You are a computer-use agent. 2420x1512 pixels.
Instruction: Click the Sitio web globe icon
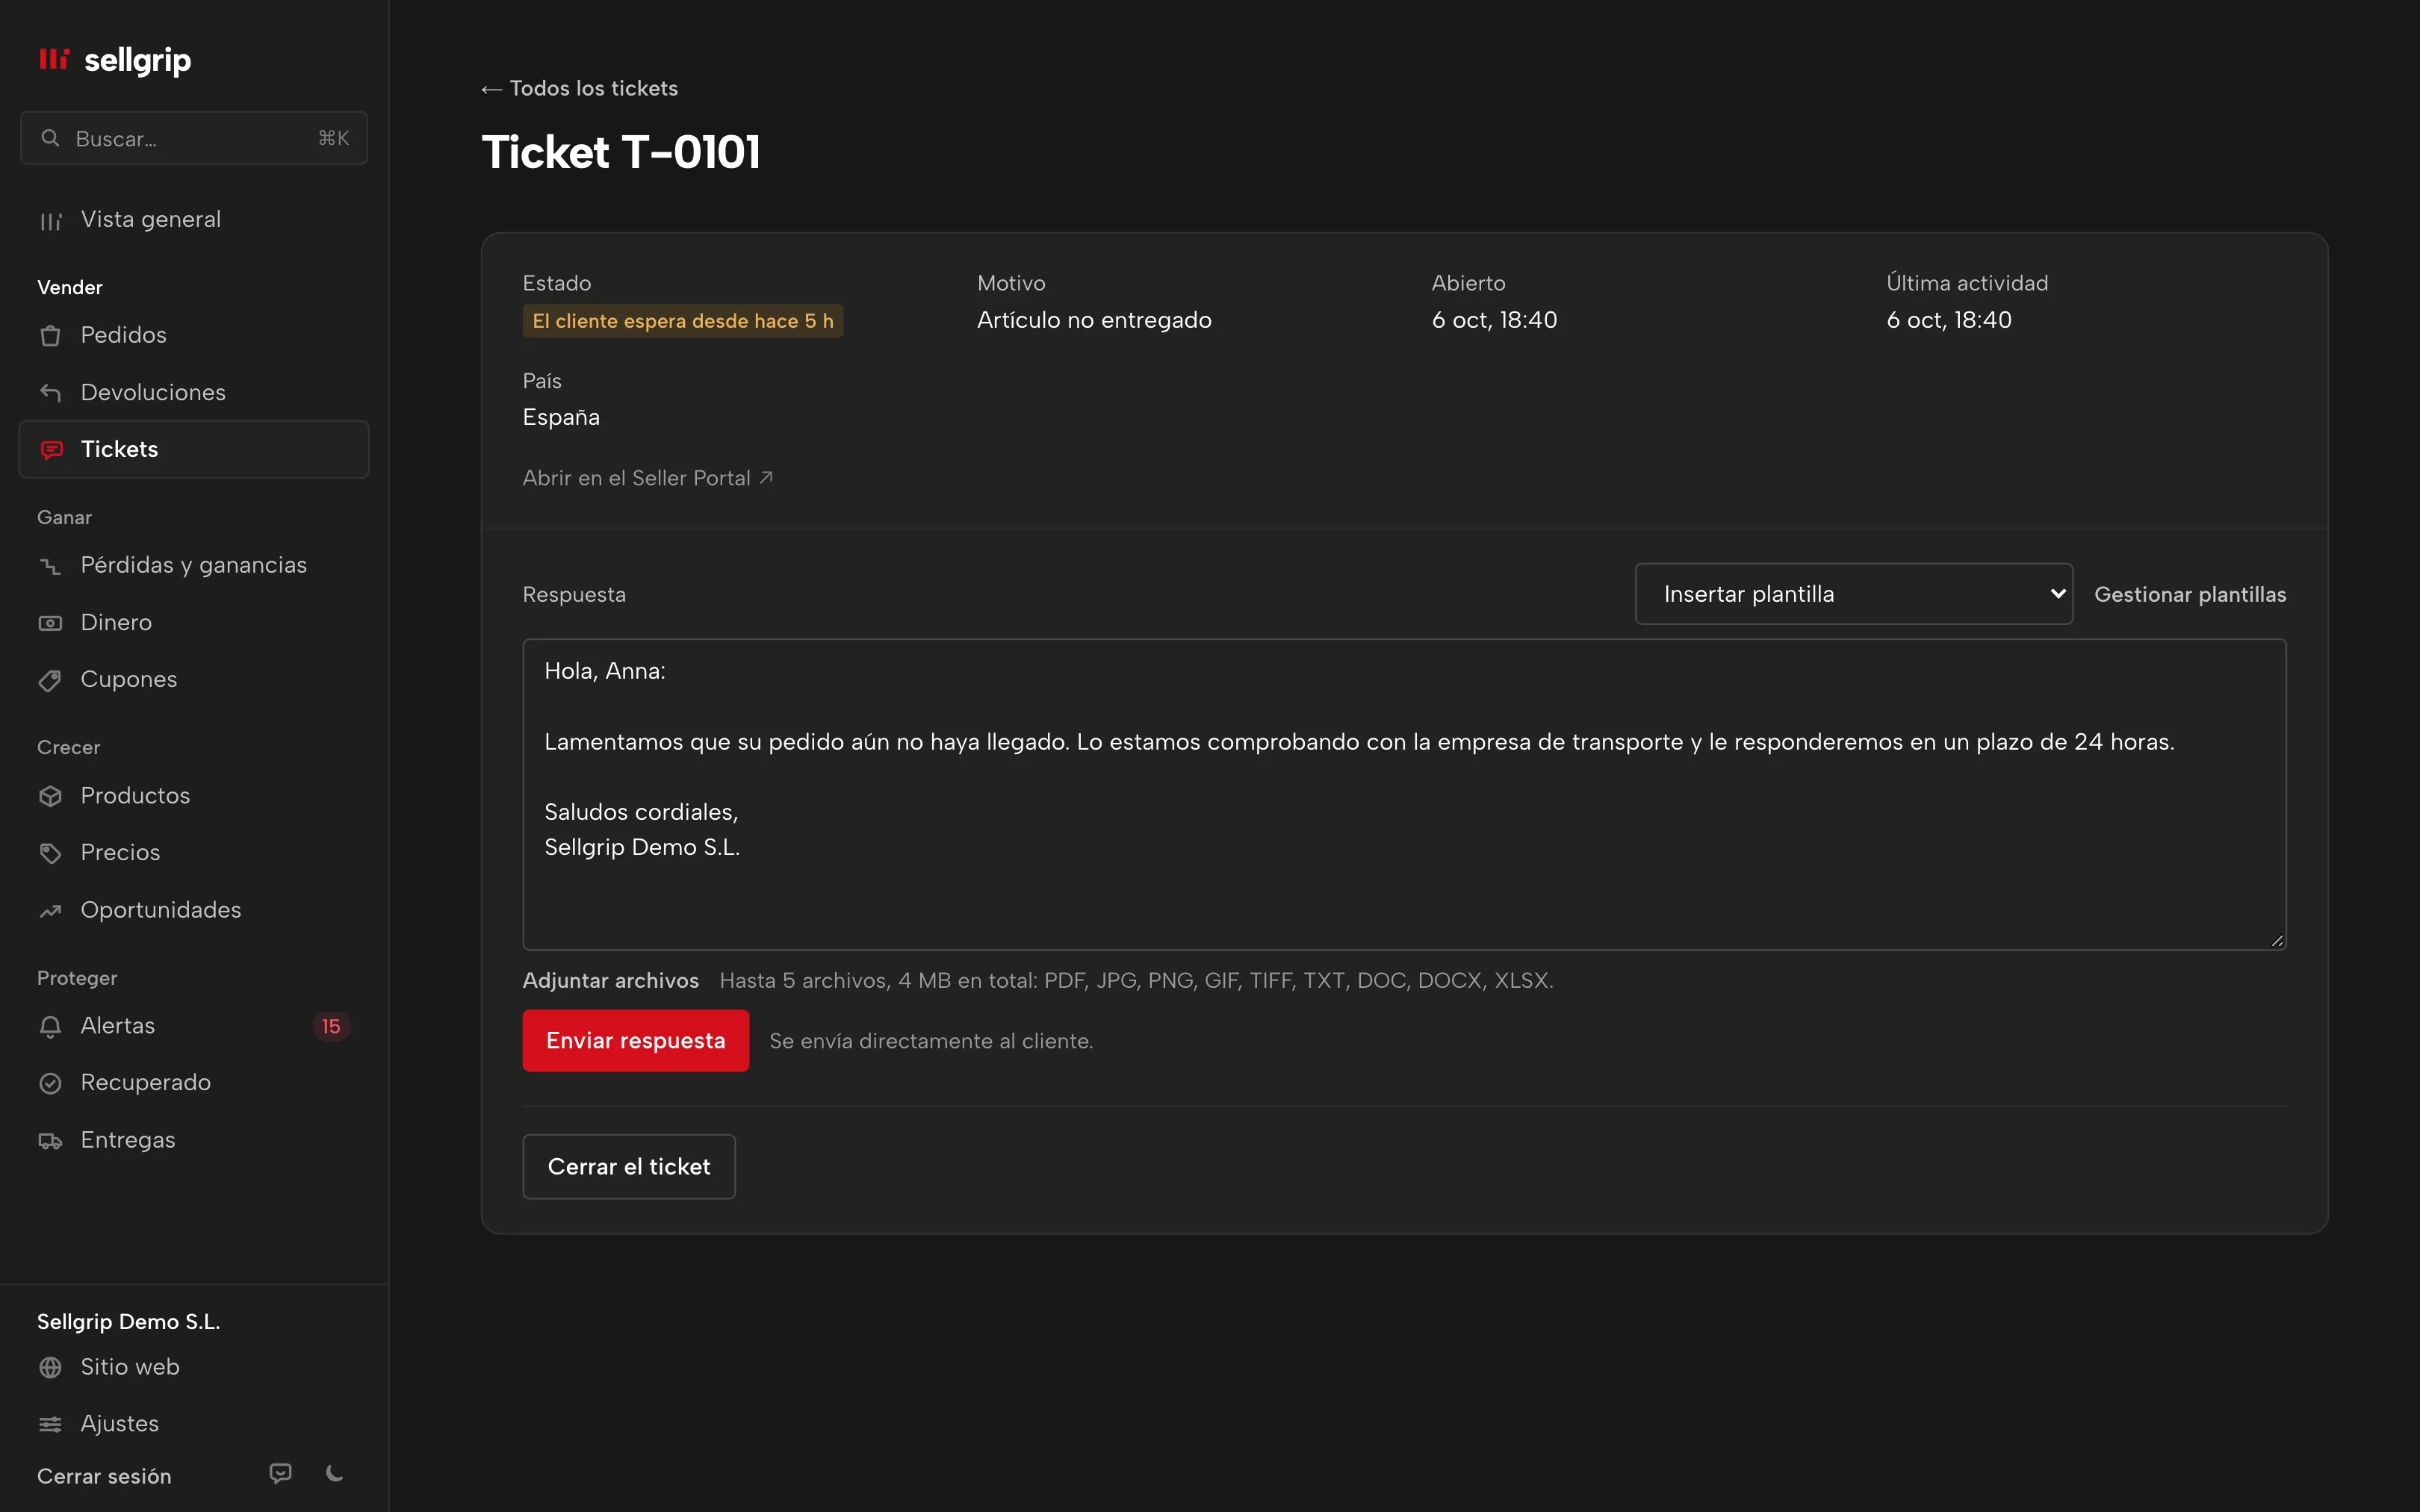(x=50, y=1367)
